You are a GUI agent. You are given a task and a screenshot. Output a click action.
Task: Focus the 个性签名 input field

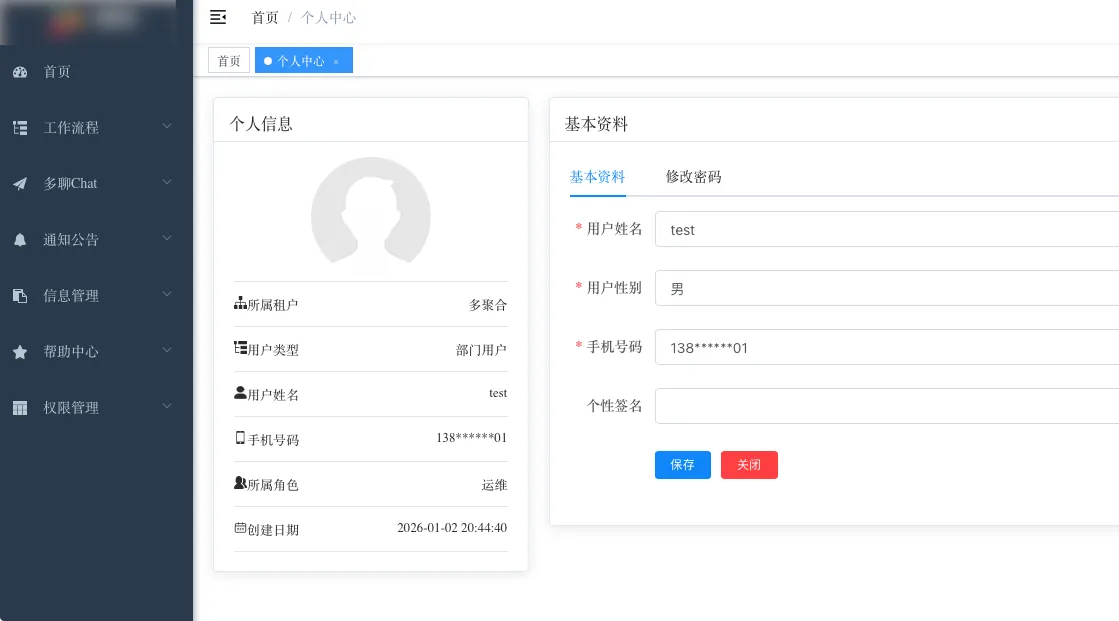[x=886, y=407]
